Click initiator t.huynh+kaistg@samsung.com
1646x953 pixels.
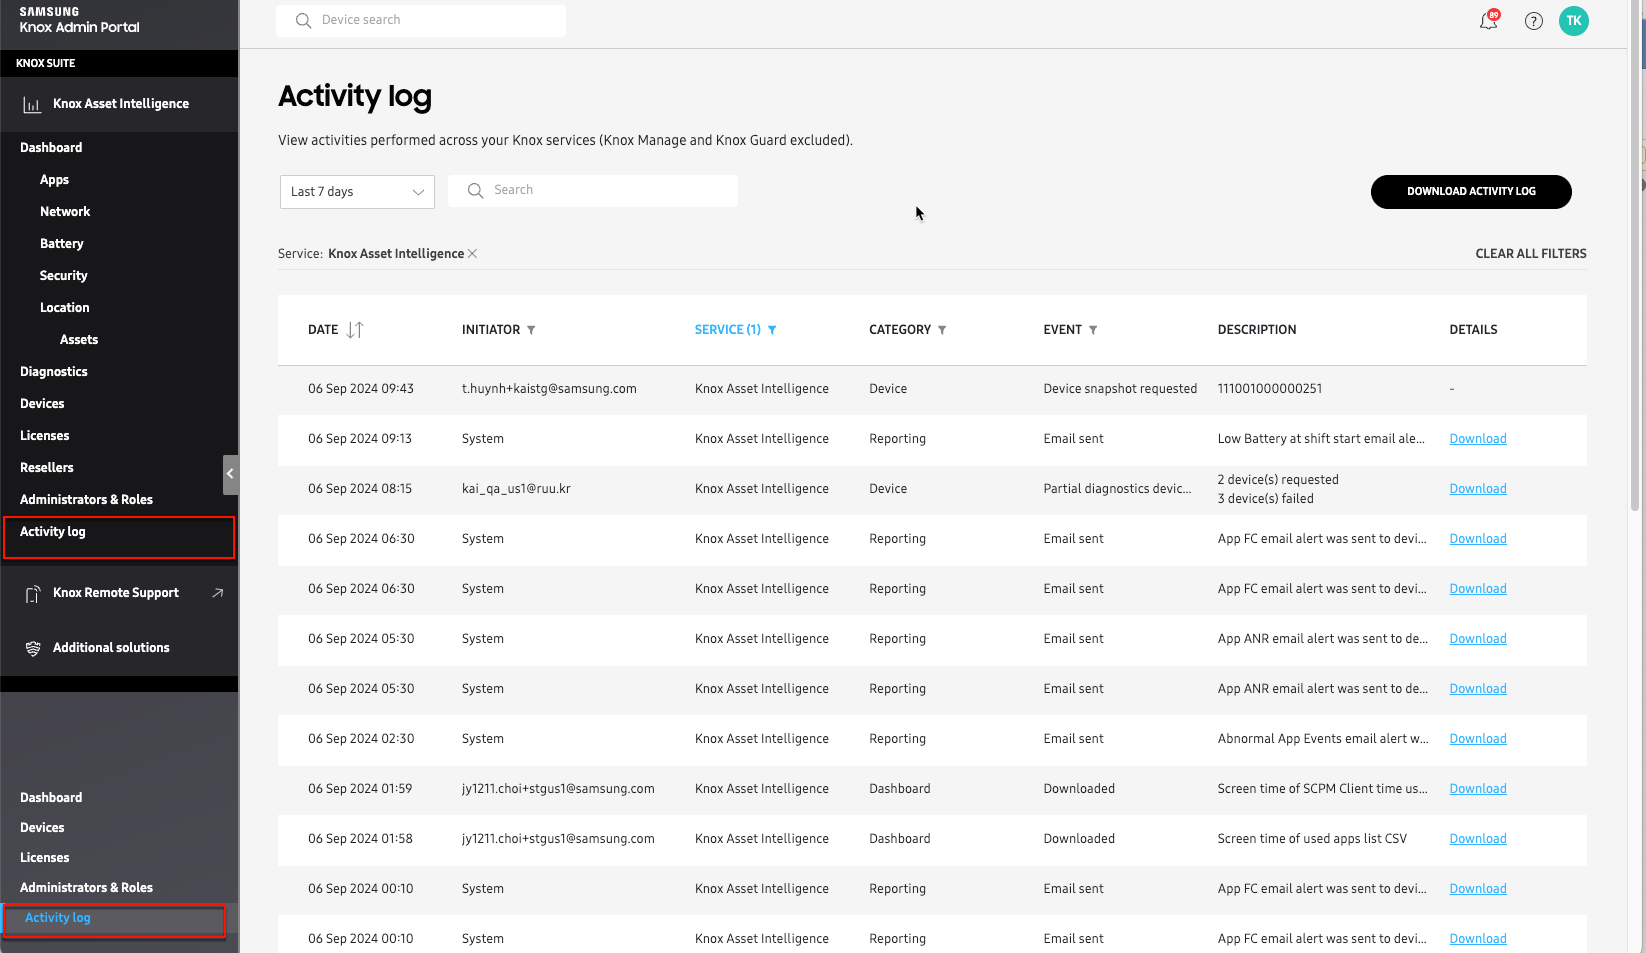click(x=549, y=389)
